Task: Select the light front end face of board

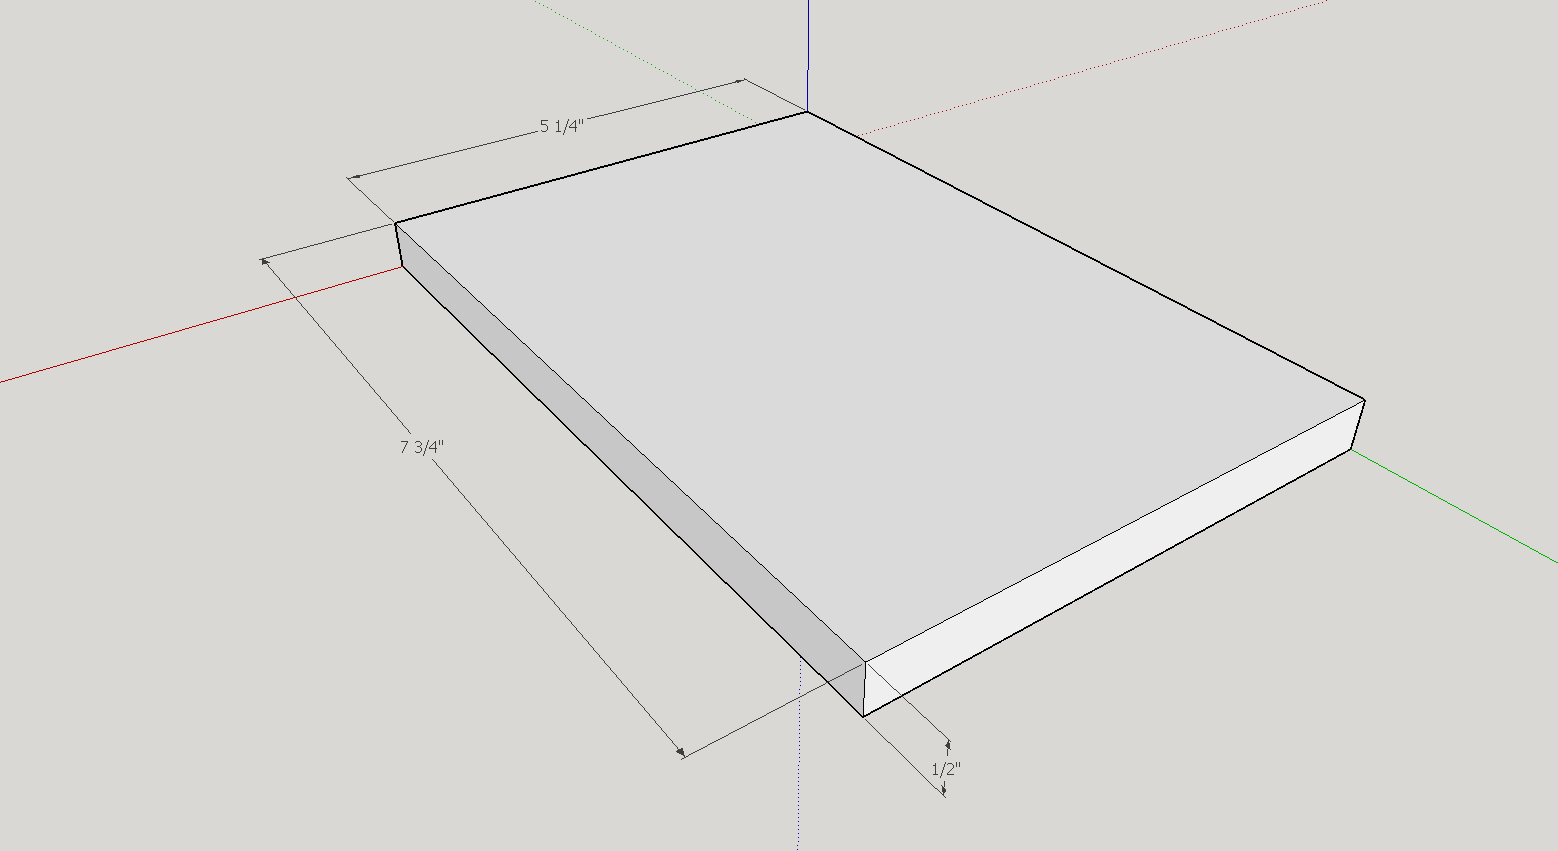Action: [1110, 560]
